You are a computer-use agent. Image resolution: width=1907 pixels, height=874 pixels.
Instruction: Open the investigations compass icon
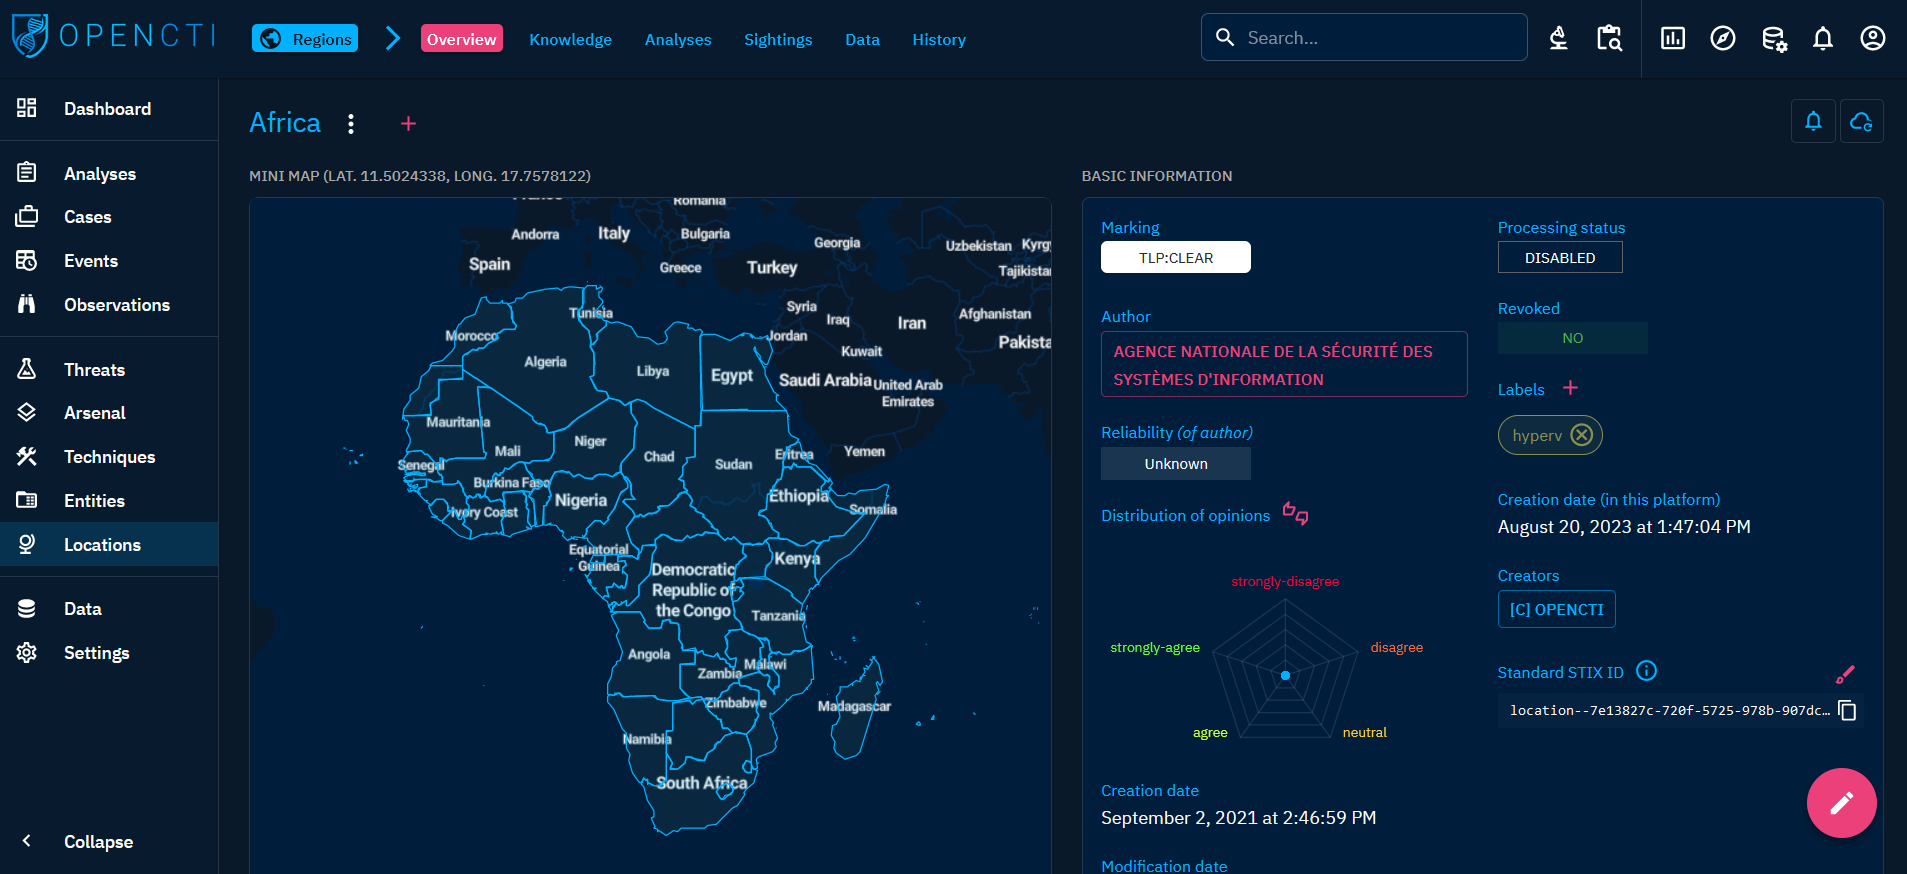point(1722,39)
